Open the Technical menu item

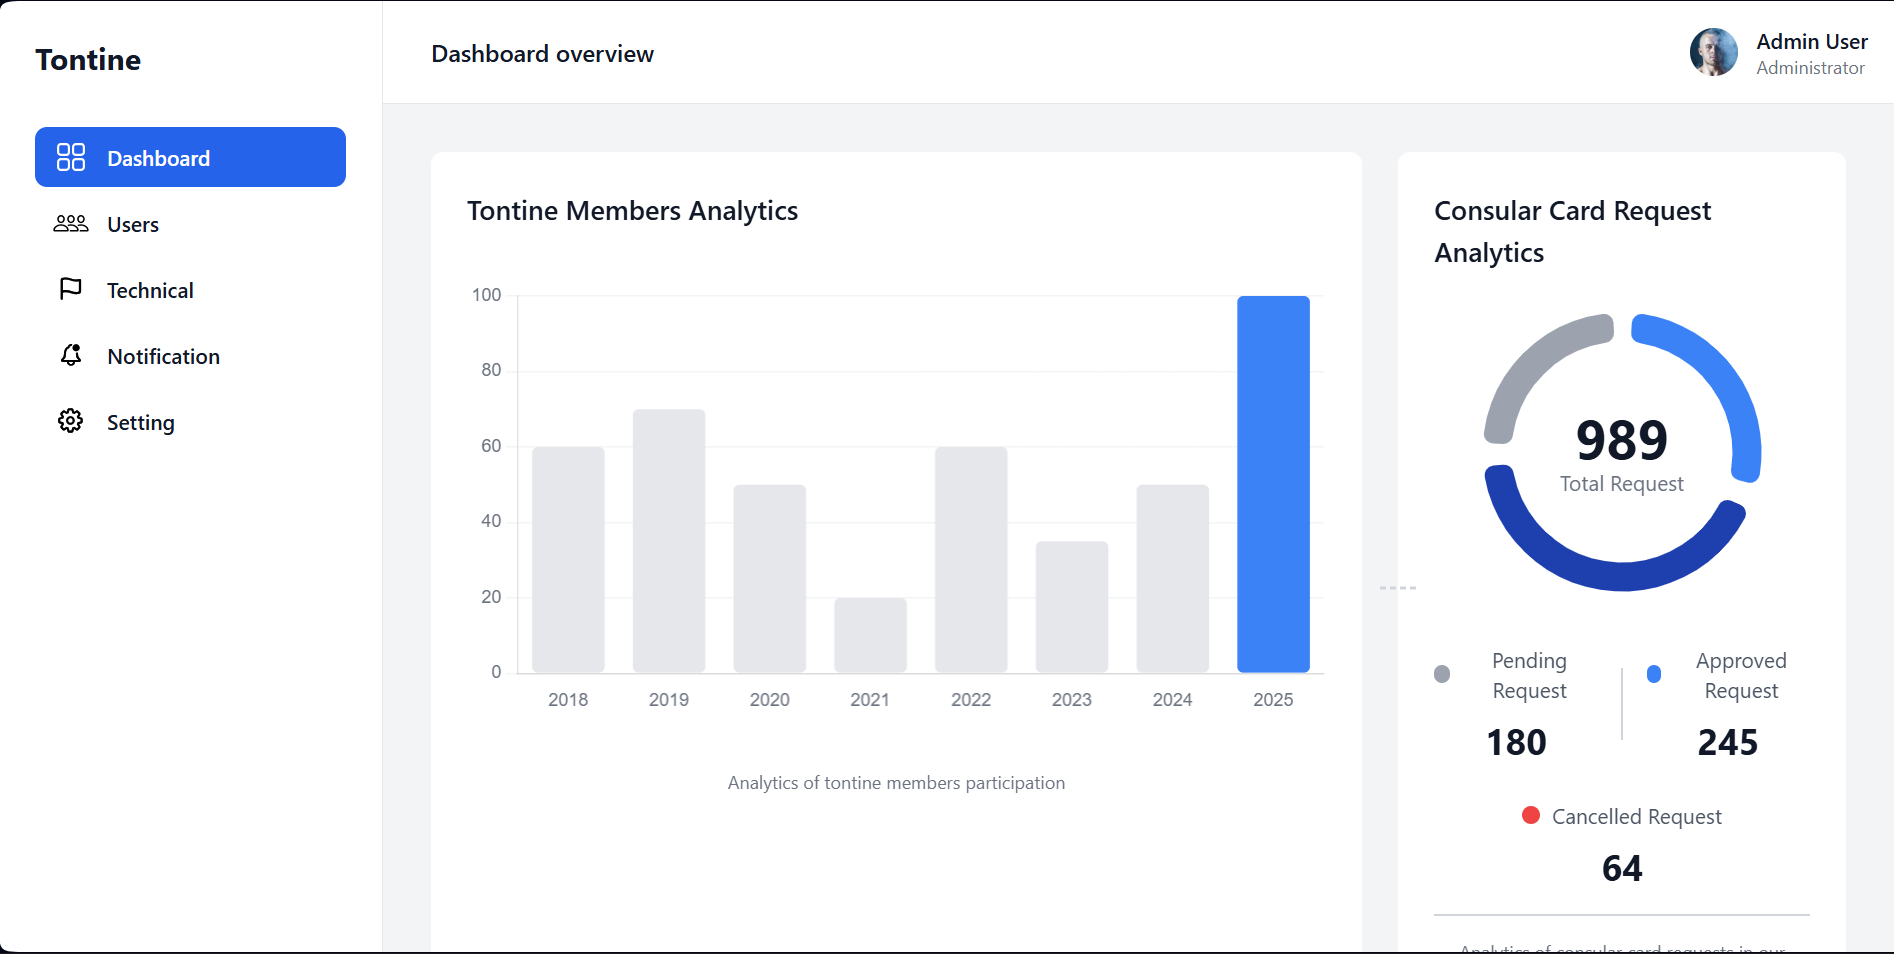(x=150, y=291)
